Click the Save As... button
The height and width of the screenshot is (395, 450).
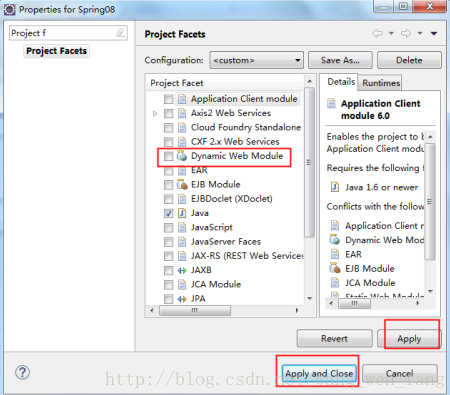pyautogui.click(x=340, y=60)
